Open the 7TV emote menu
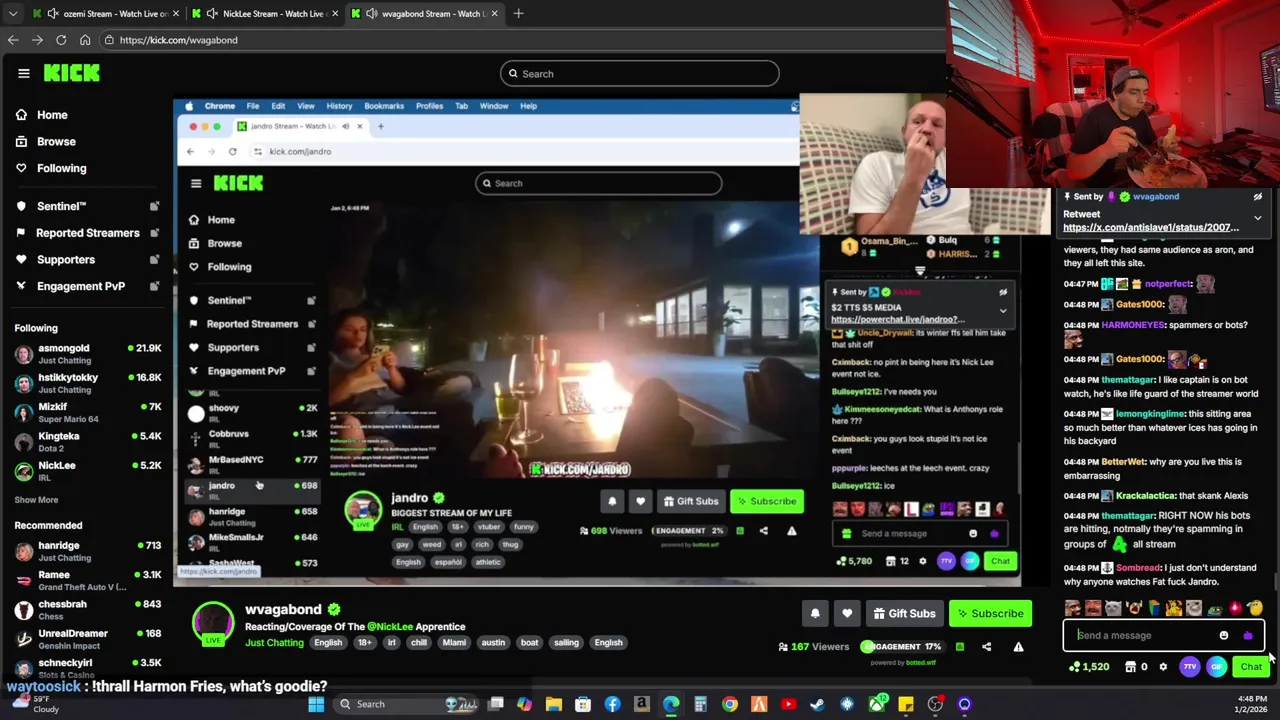The image size is (1280, 720). click(x=1190, y=667)
